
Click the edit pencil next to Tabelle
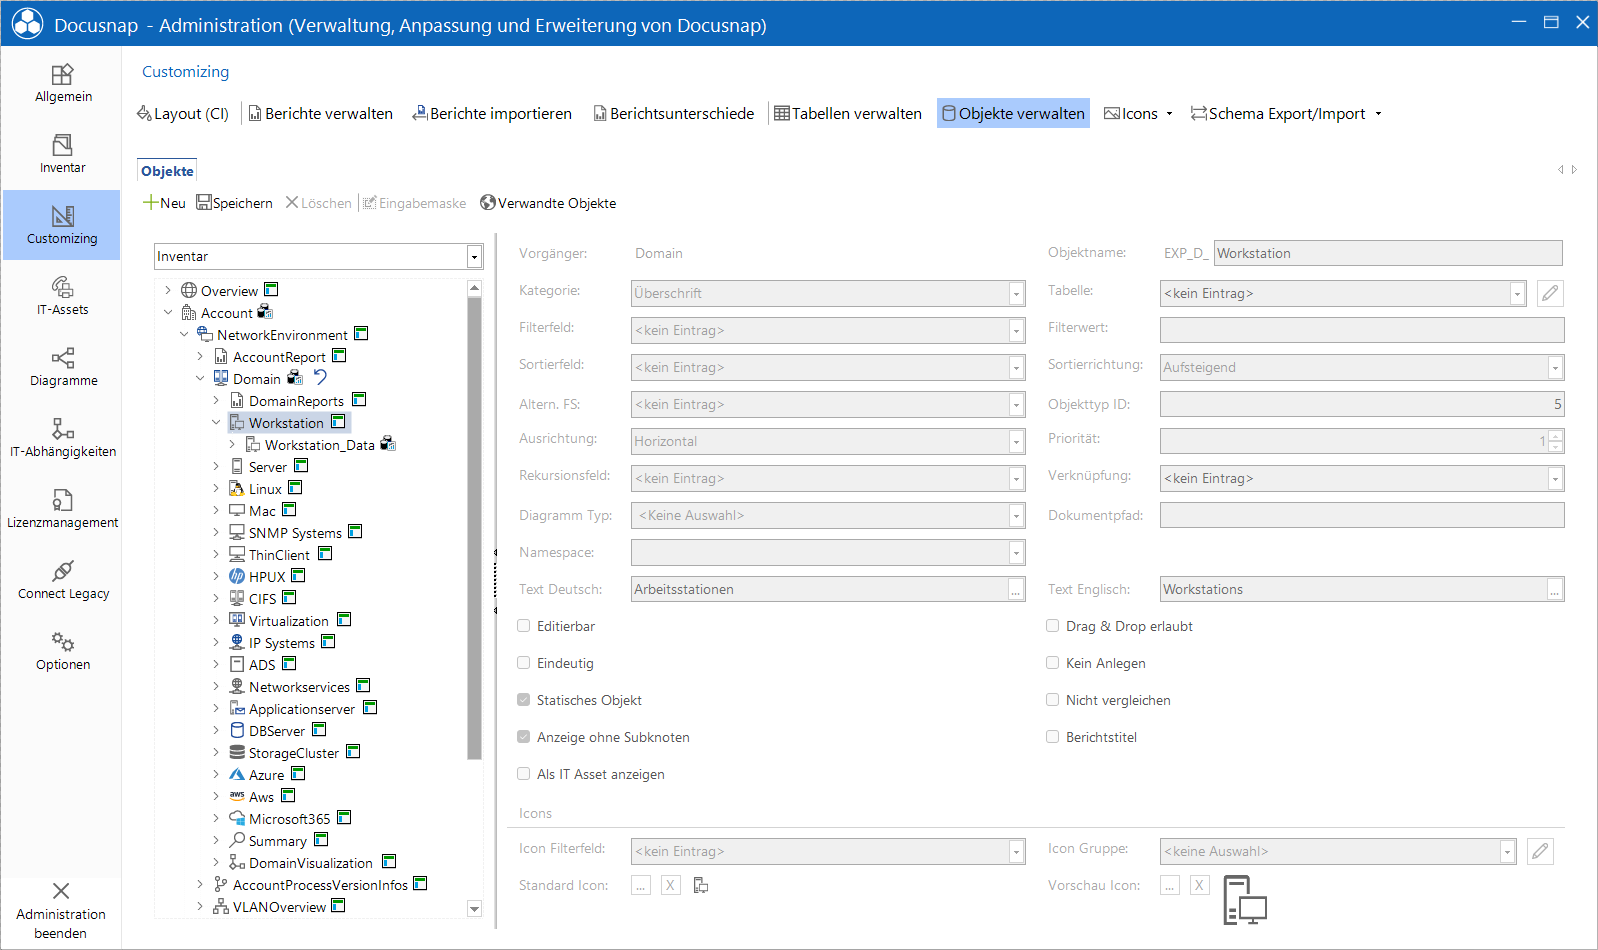(1550, 293)
